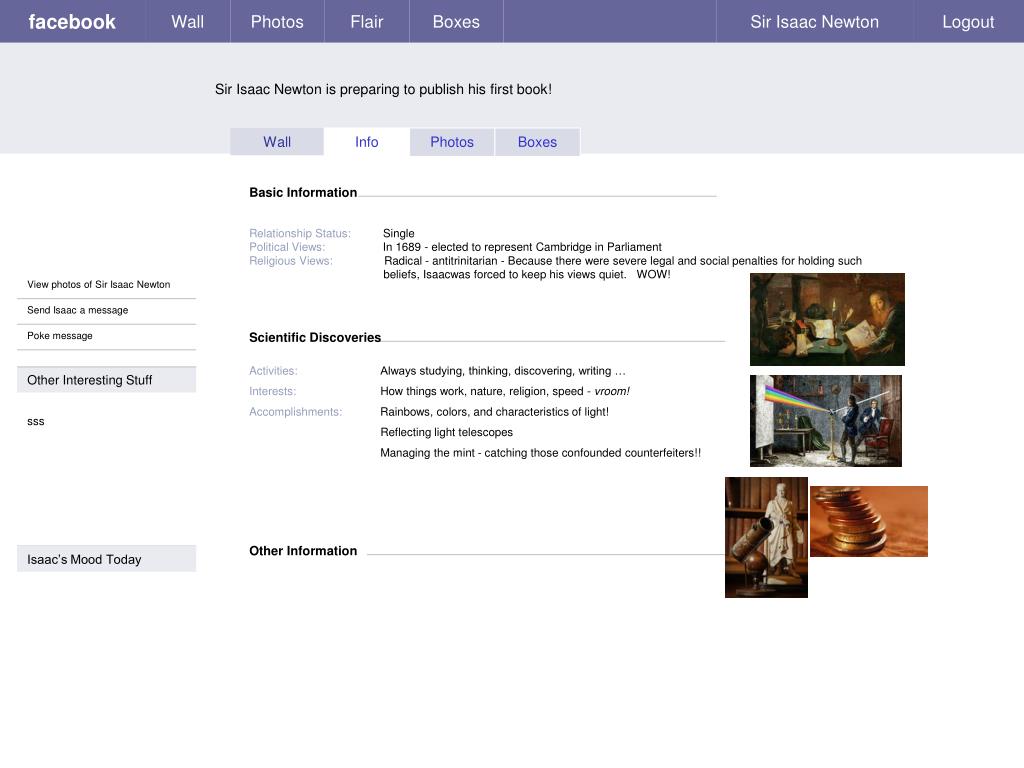Open Photos in the top navigation bar
The image size is (1024, 768).
277,22
